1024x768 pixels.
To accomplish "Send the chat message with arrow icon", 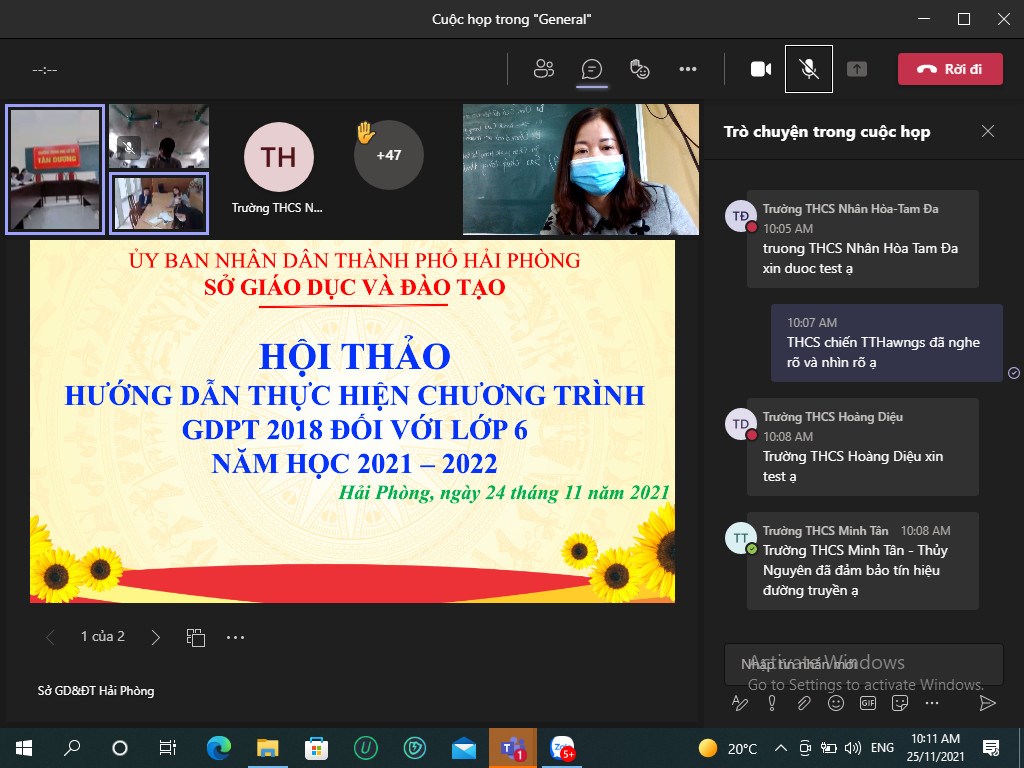I will tap(987, 703).
